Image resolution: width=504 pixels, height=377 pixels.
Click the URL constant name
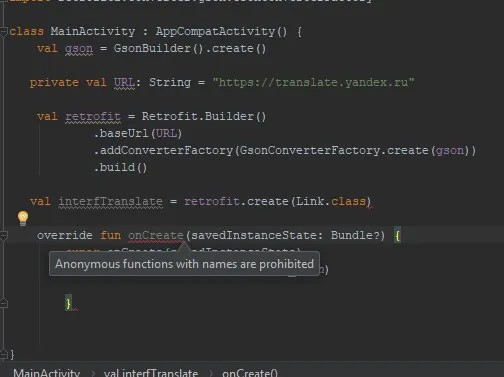pyautogui.click(x=124, y=82)
